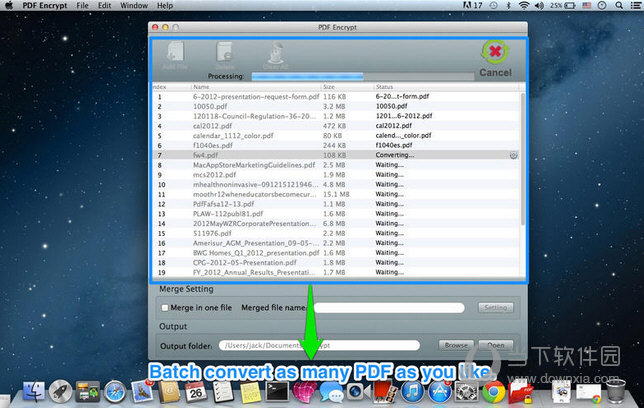Click the Output folder path field
Screen dimensions: 644x408
319,345
